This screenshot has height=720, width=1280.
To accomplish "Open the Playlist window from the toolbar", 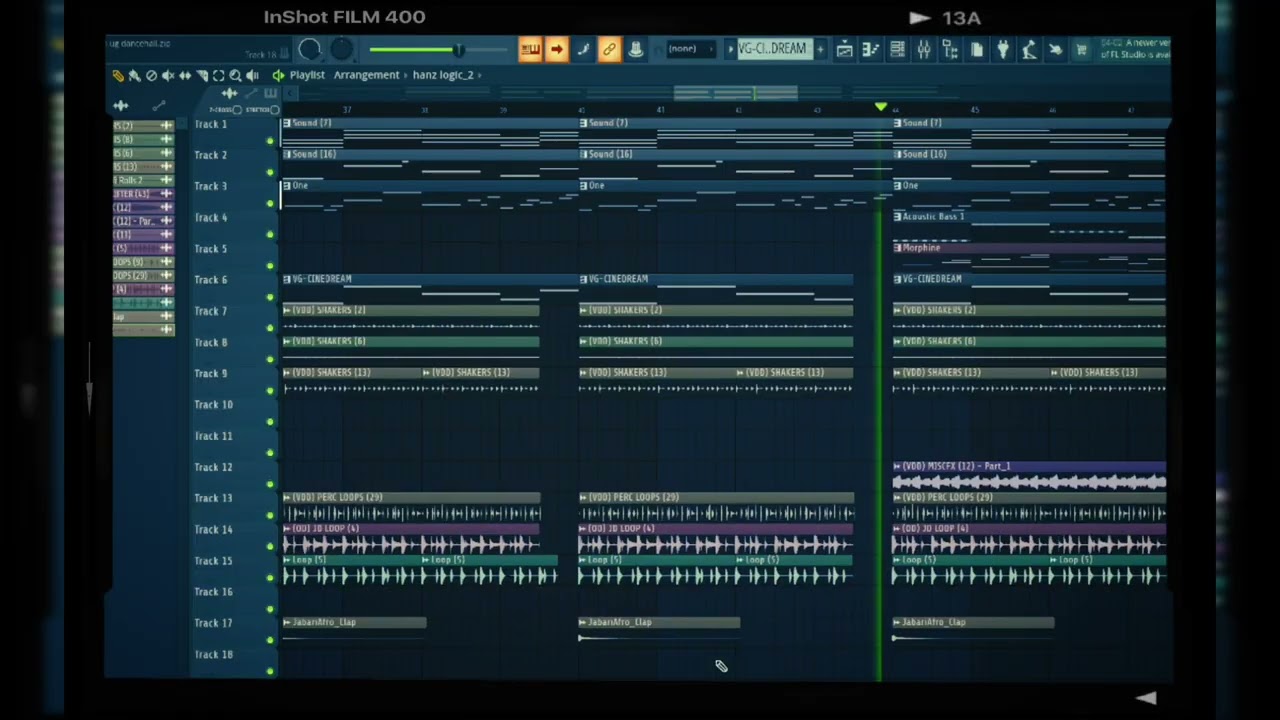I will [x=845, y=49].
